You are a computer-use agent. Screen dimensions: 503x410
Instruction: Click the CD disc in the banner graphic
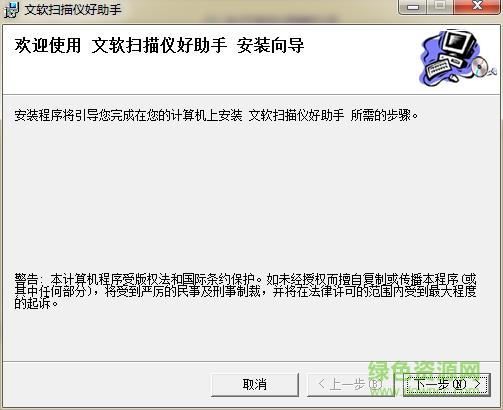pyautogui.click(x=480, y=66)
